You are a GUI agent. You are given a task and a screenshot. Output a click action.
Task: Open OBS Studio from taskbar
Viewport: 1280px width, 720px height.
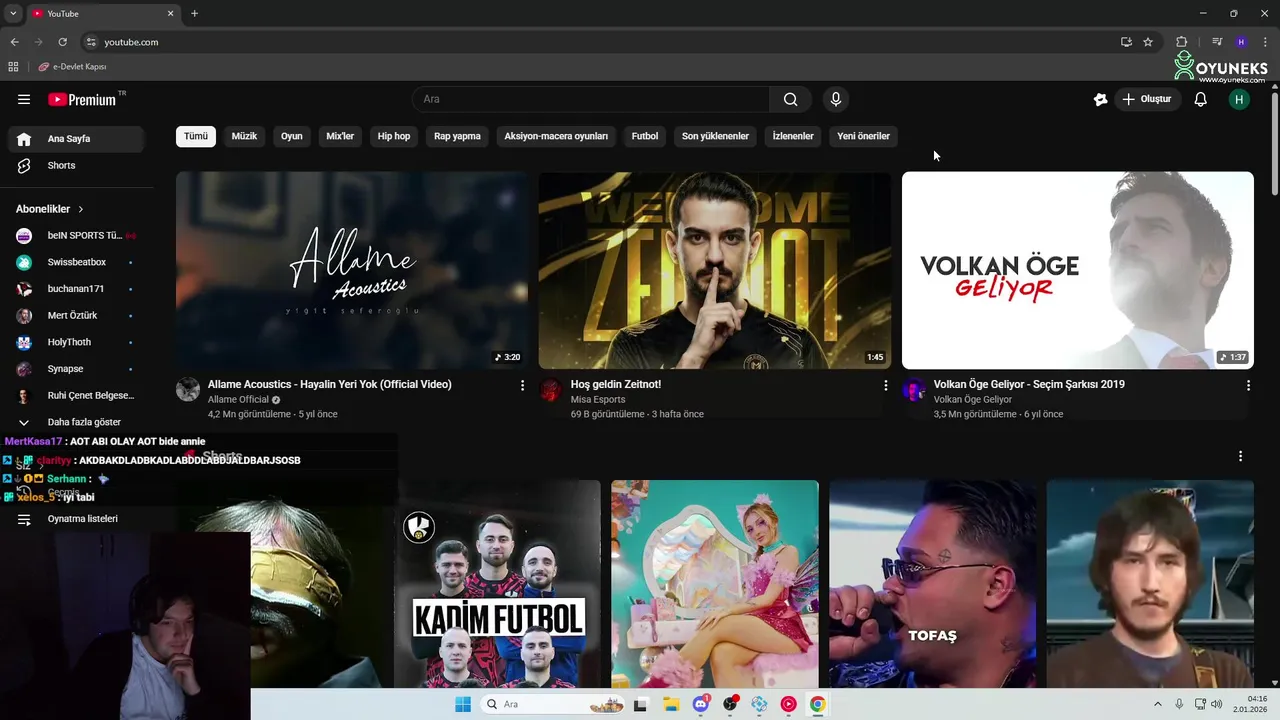tap(730, 704)
